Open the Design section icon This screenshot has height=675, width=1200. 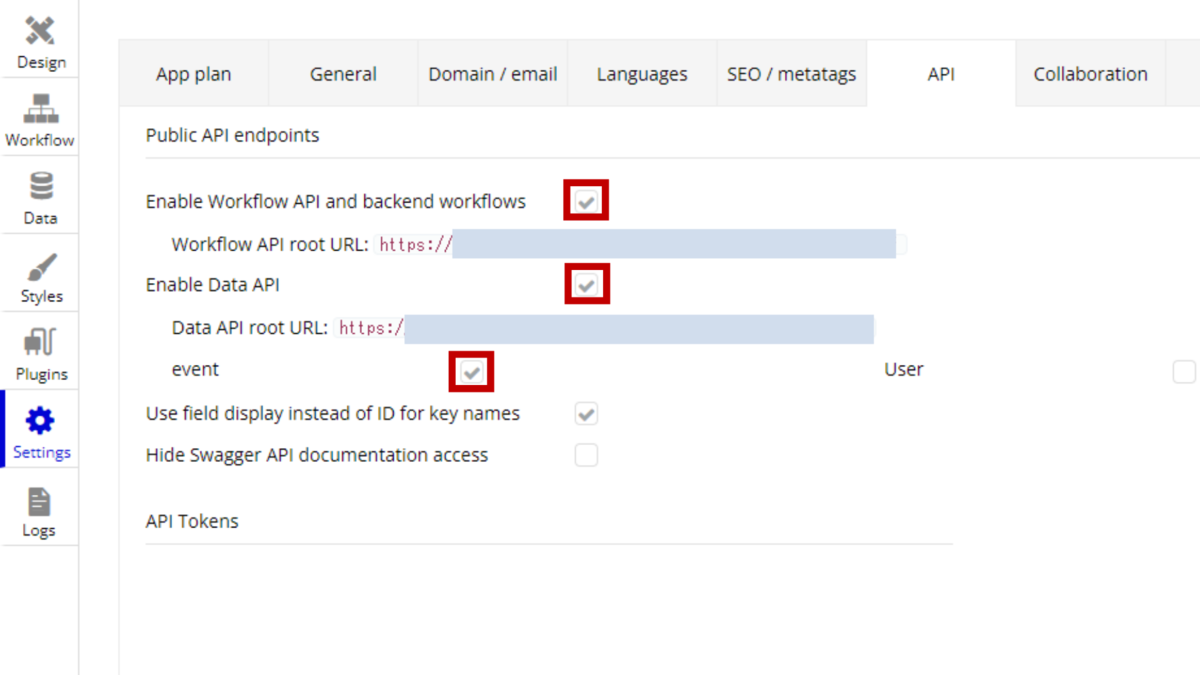(x=40, y=31)
